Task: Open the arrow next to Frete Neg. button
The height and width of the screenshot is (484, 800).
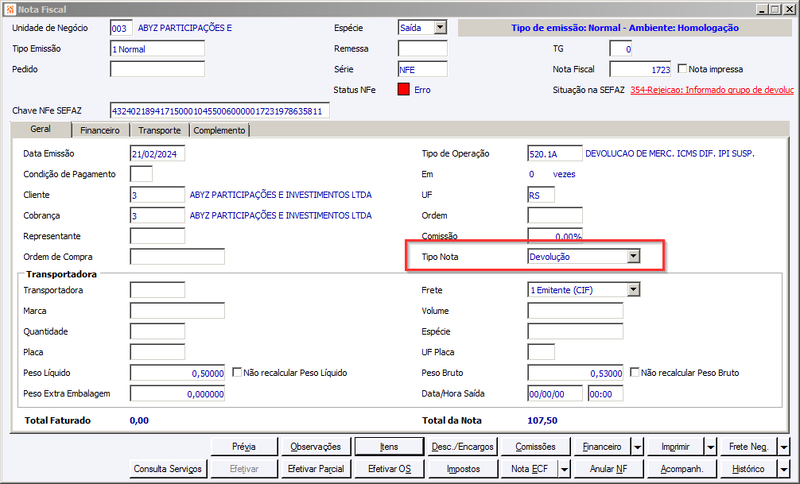Action: pos(784,447)
